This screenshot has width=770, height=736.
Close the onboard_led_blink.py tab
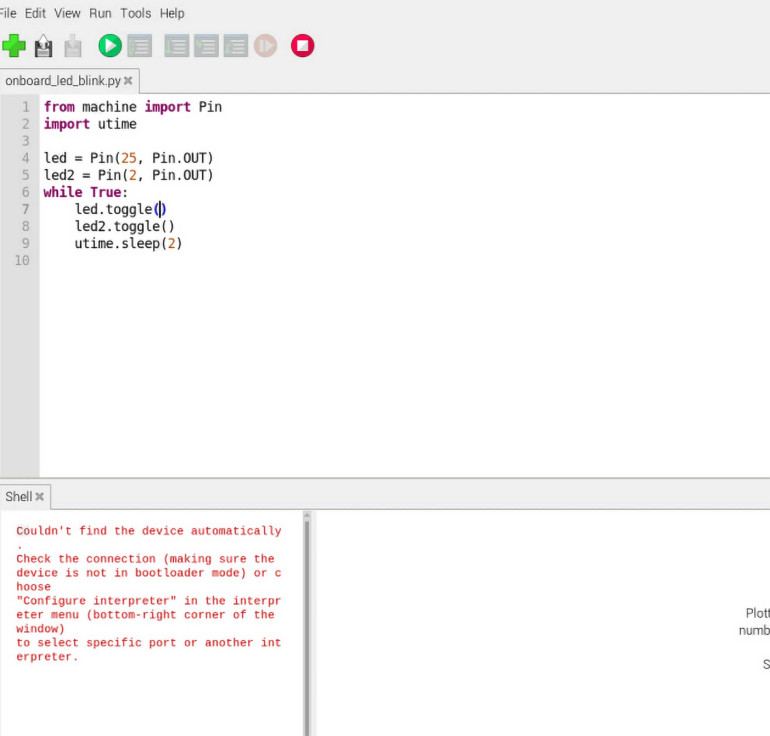click(x=128, y=80)
